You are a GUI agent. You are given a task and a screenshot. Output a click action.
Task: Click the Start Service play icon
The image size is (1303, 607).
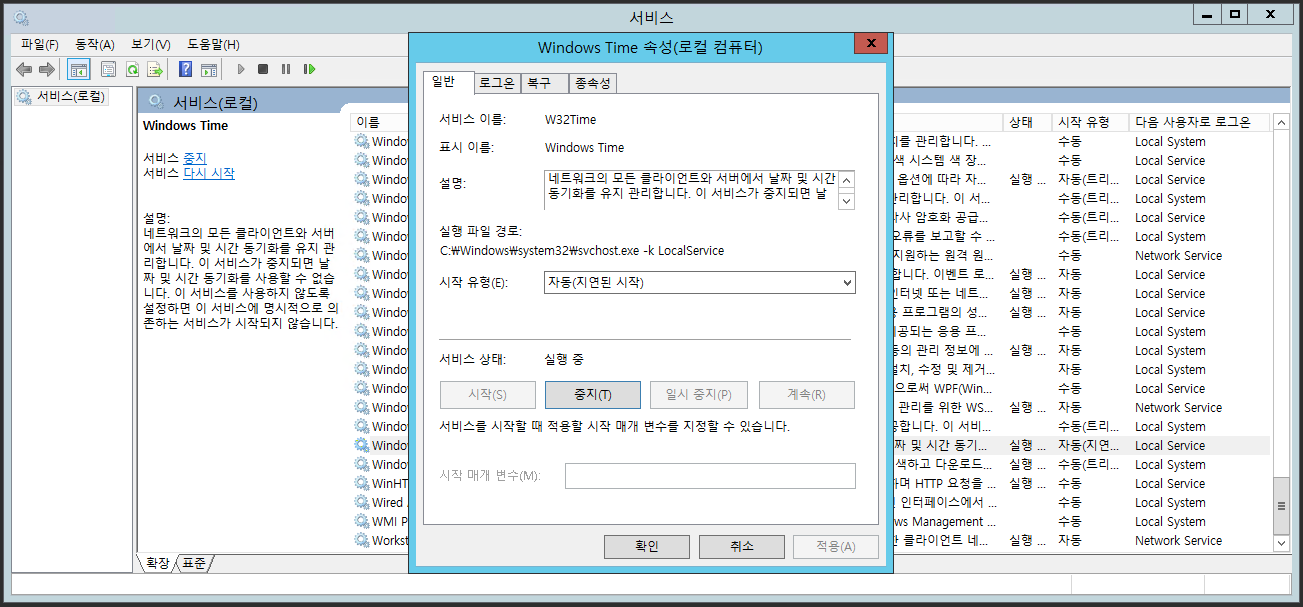[241, 69]
